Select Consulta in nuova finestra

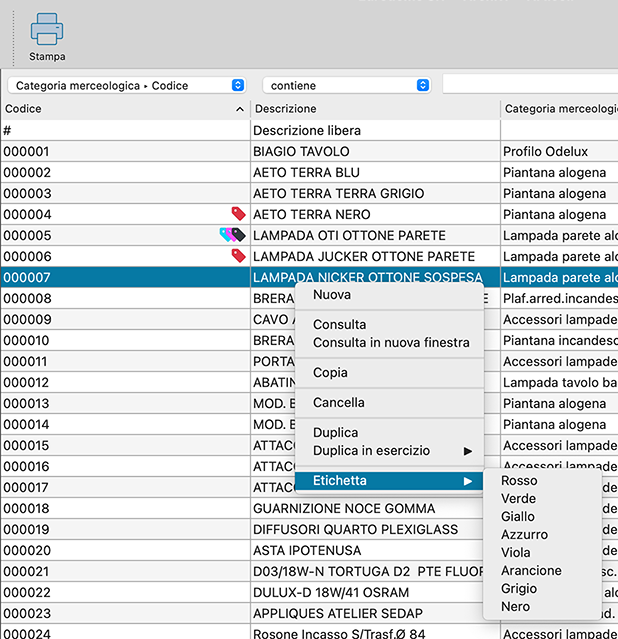[x=391, y=343]
